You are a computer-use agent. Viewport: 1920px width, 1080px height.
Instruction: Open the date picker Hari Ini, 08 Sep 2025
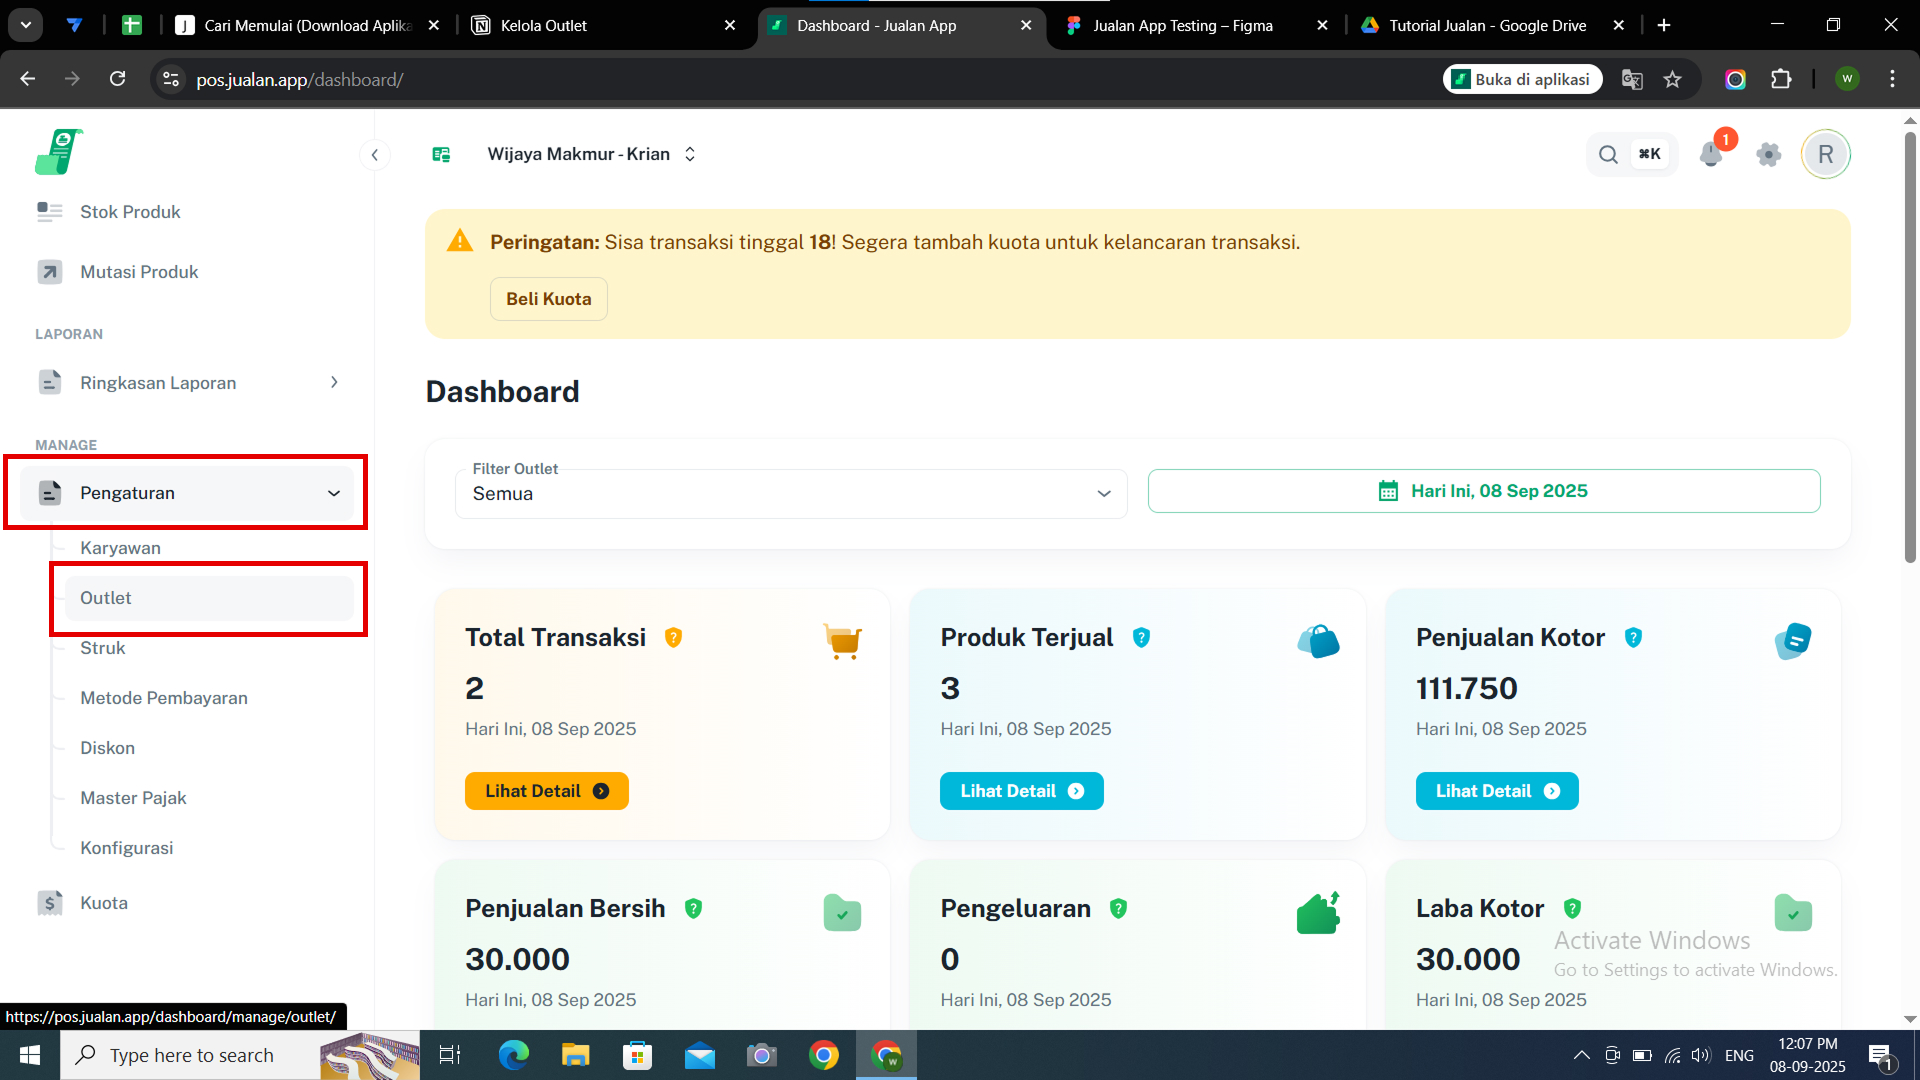pyautogui.click(x=1483, y=491)
